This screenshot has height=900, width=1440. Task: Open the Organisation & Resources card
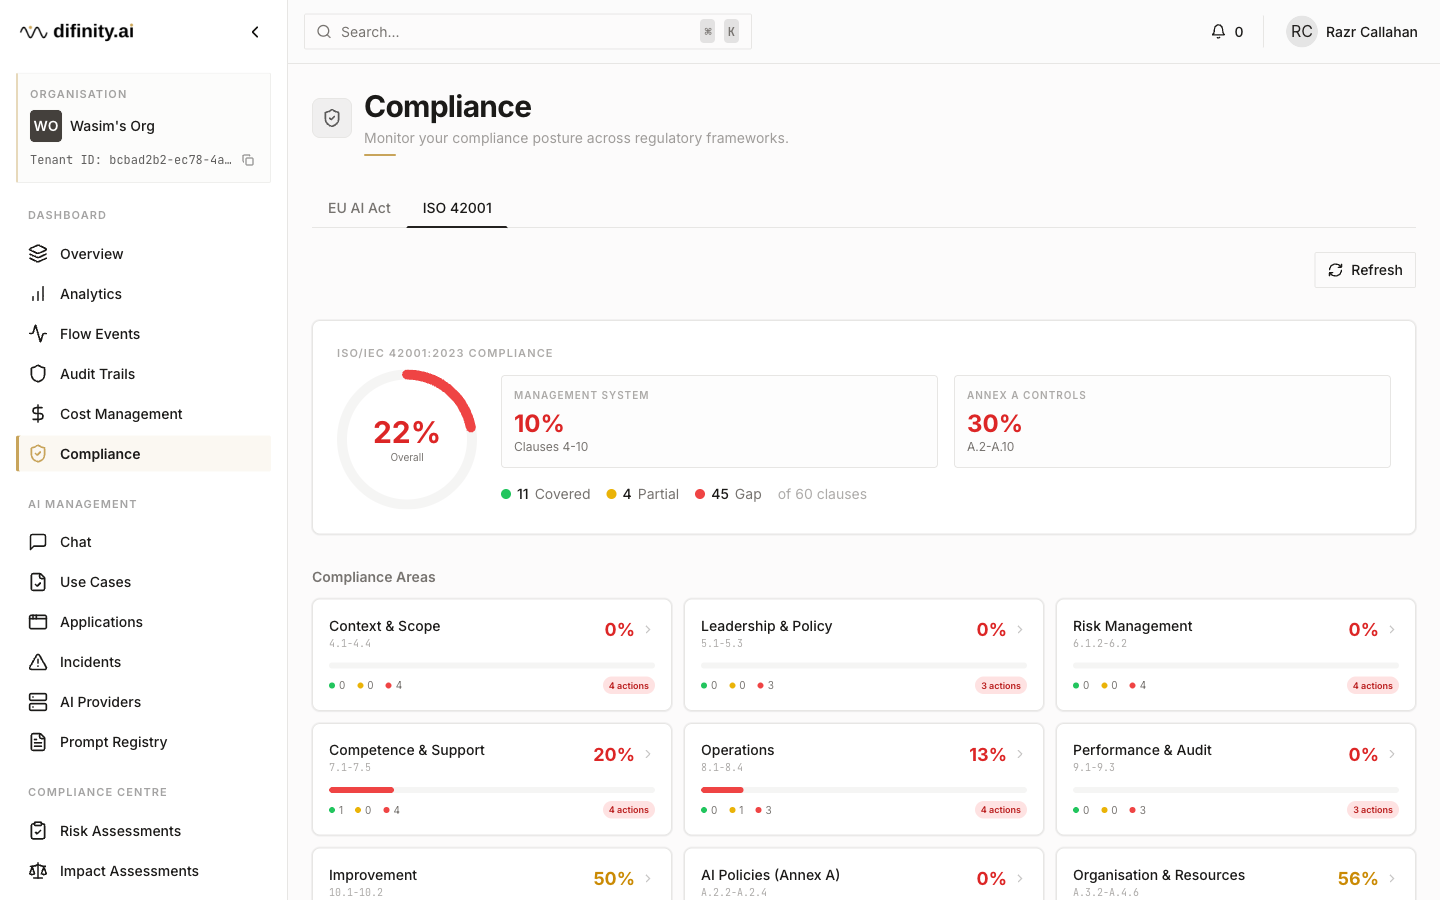coord(1236,875)
